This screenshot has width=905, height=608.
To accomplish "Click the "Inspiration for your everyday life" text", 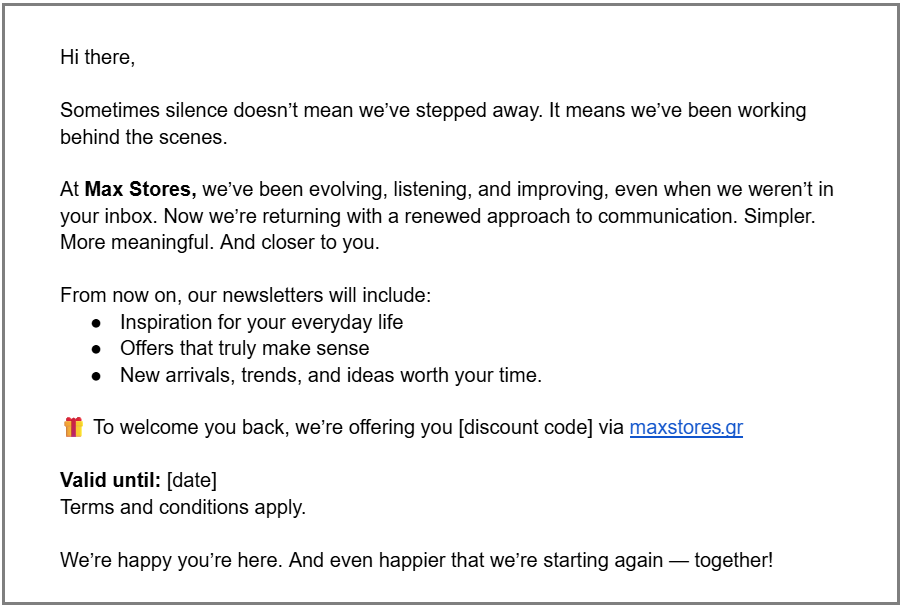I will click(261, 322).
